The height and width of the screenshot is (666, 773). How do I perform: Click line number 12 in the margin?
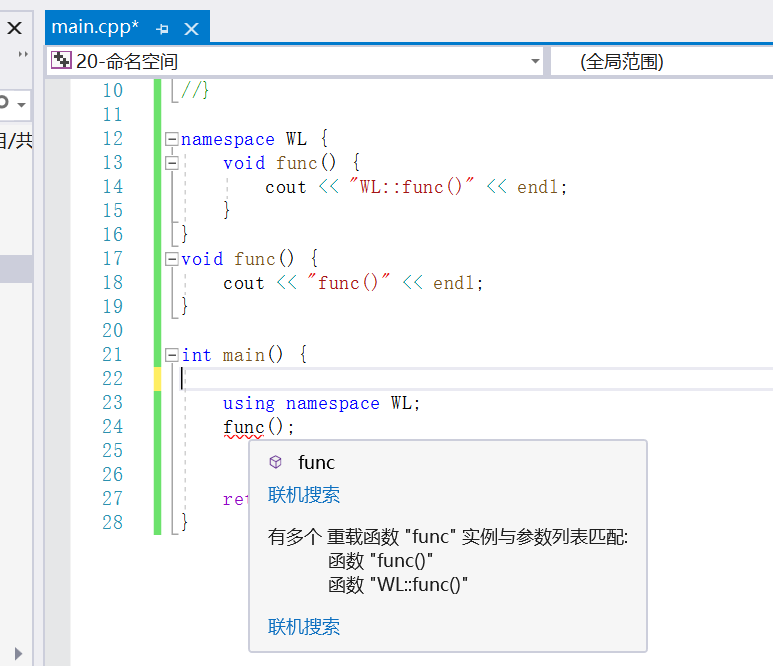(x=112, y=139)
